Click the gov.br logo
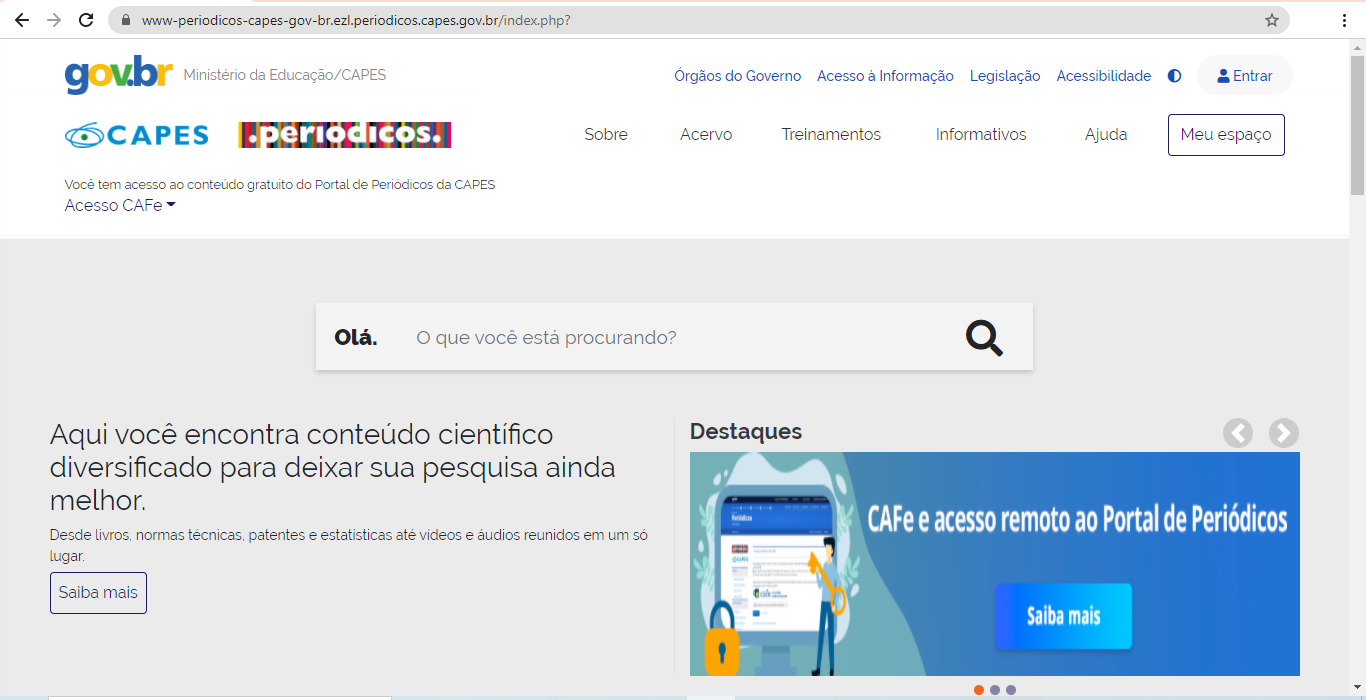 point(119,75)
